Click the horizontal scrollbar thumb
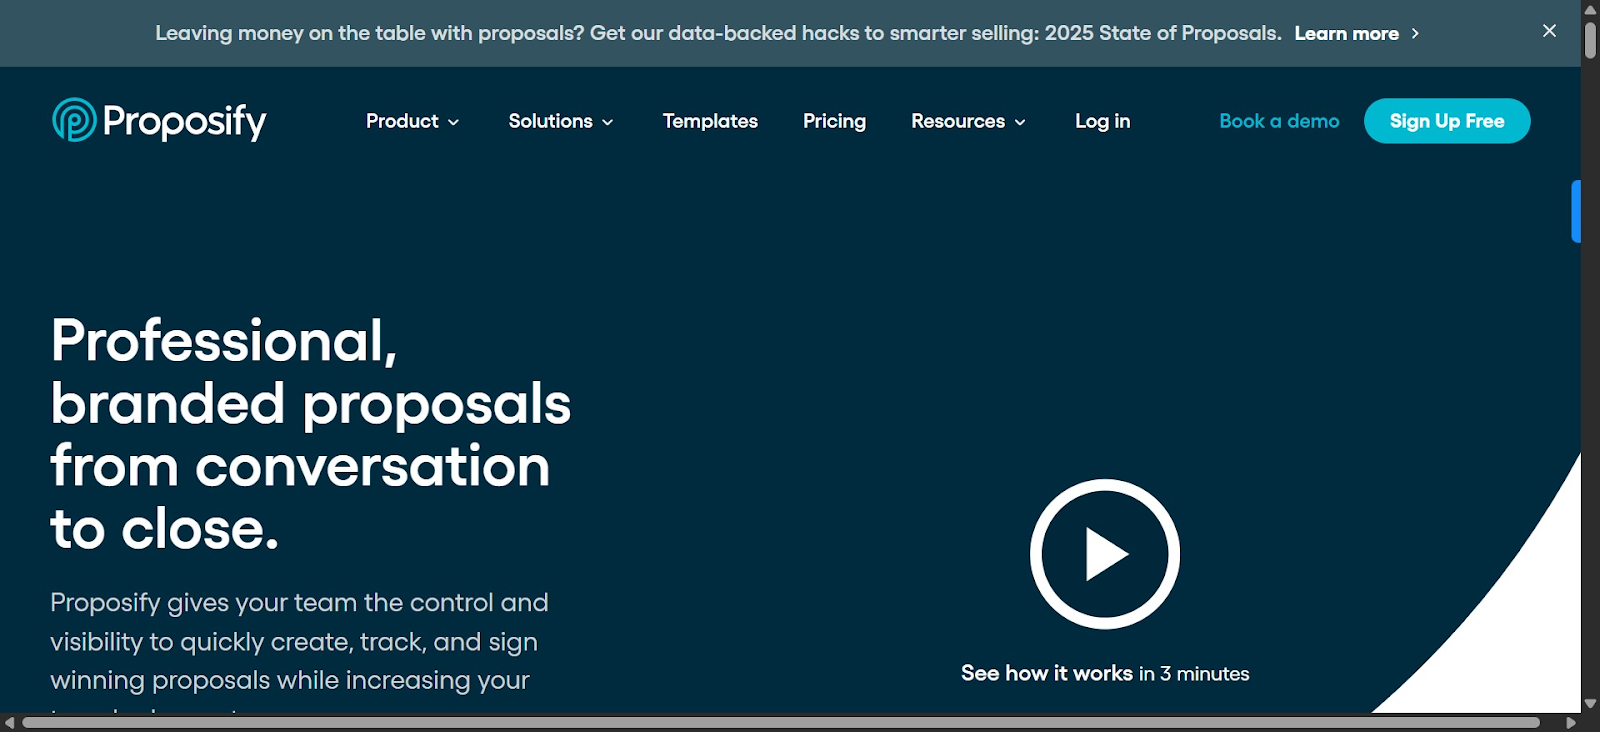The width and height of the screenshot is (1600, 732). 781,722
